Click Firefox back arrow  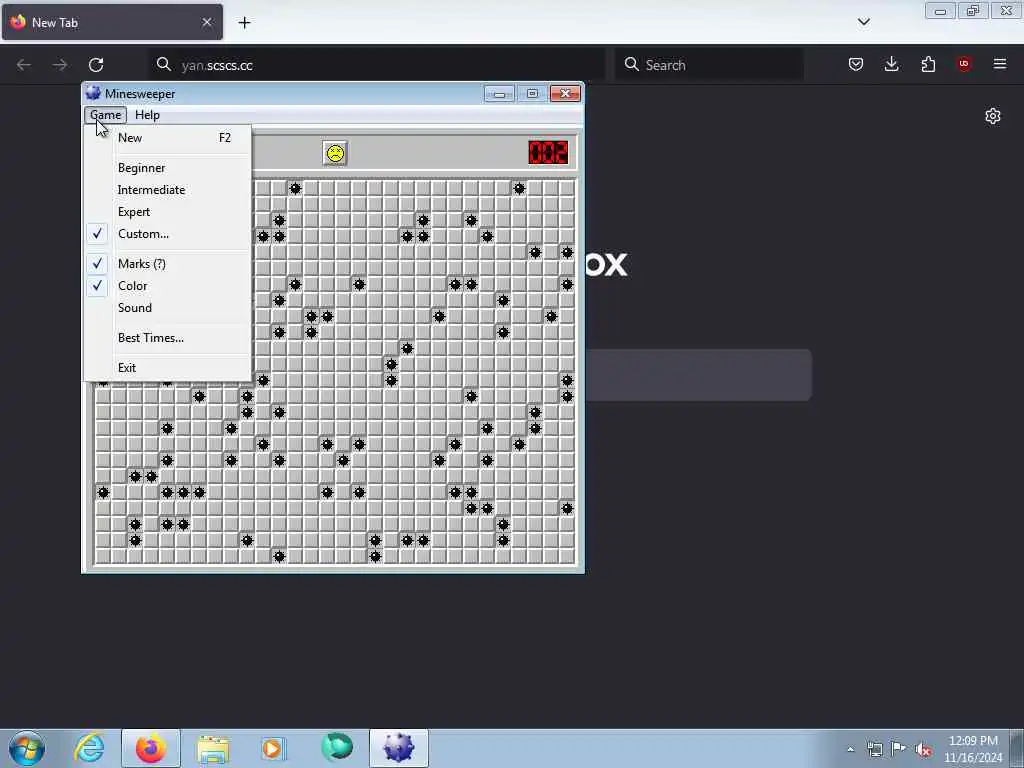point(24,65)
